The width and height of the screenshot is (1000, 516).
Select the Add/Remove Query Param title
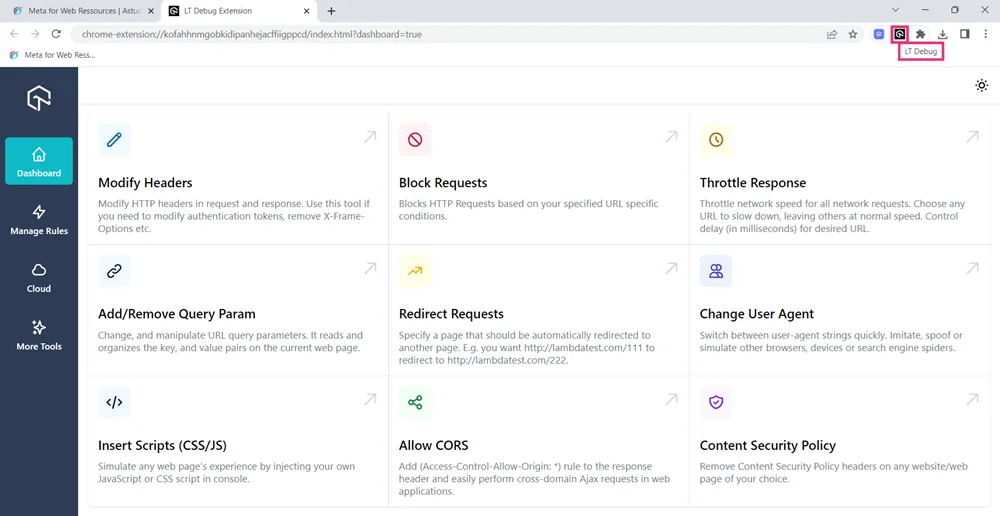177,314
